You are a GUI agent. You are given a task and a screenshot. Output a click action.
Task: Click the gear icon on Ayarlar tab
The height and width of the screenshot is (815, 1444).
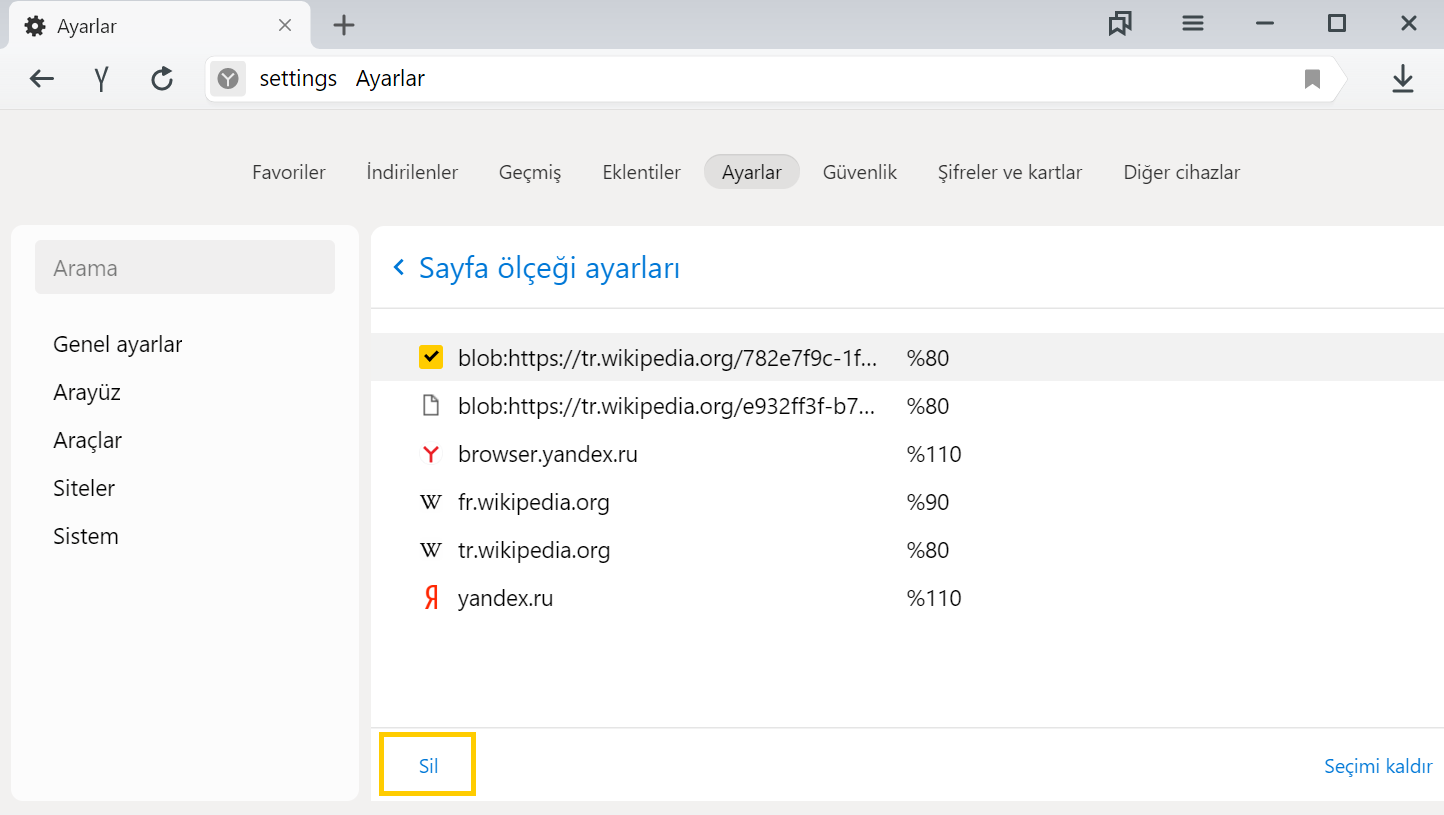35,27
